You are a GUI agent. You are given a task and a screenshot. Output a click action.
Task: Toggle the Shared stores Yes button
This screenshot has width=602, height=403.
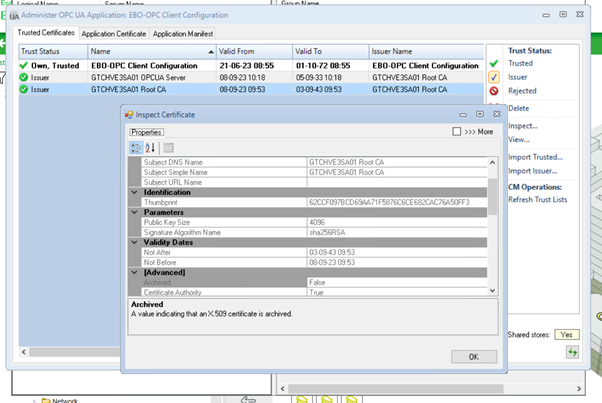pyautogui.click(x=567, y=335)
